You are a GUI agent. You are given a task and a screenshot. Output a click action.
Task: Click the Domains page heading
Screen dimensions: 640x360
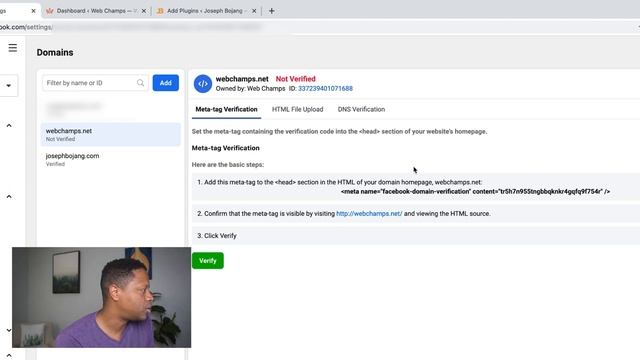click(x=55, y=53)
